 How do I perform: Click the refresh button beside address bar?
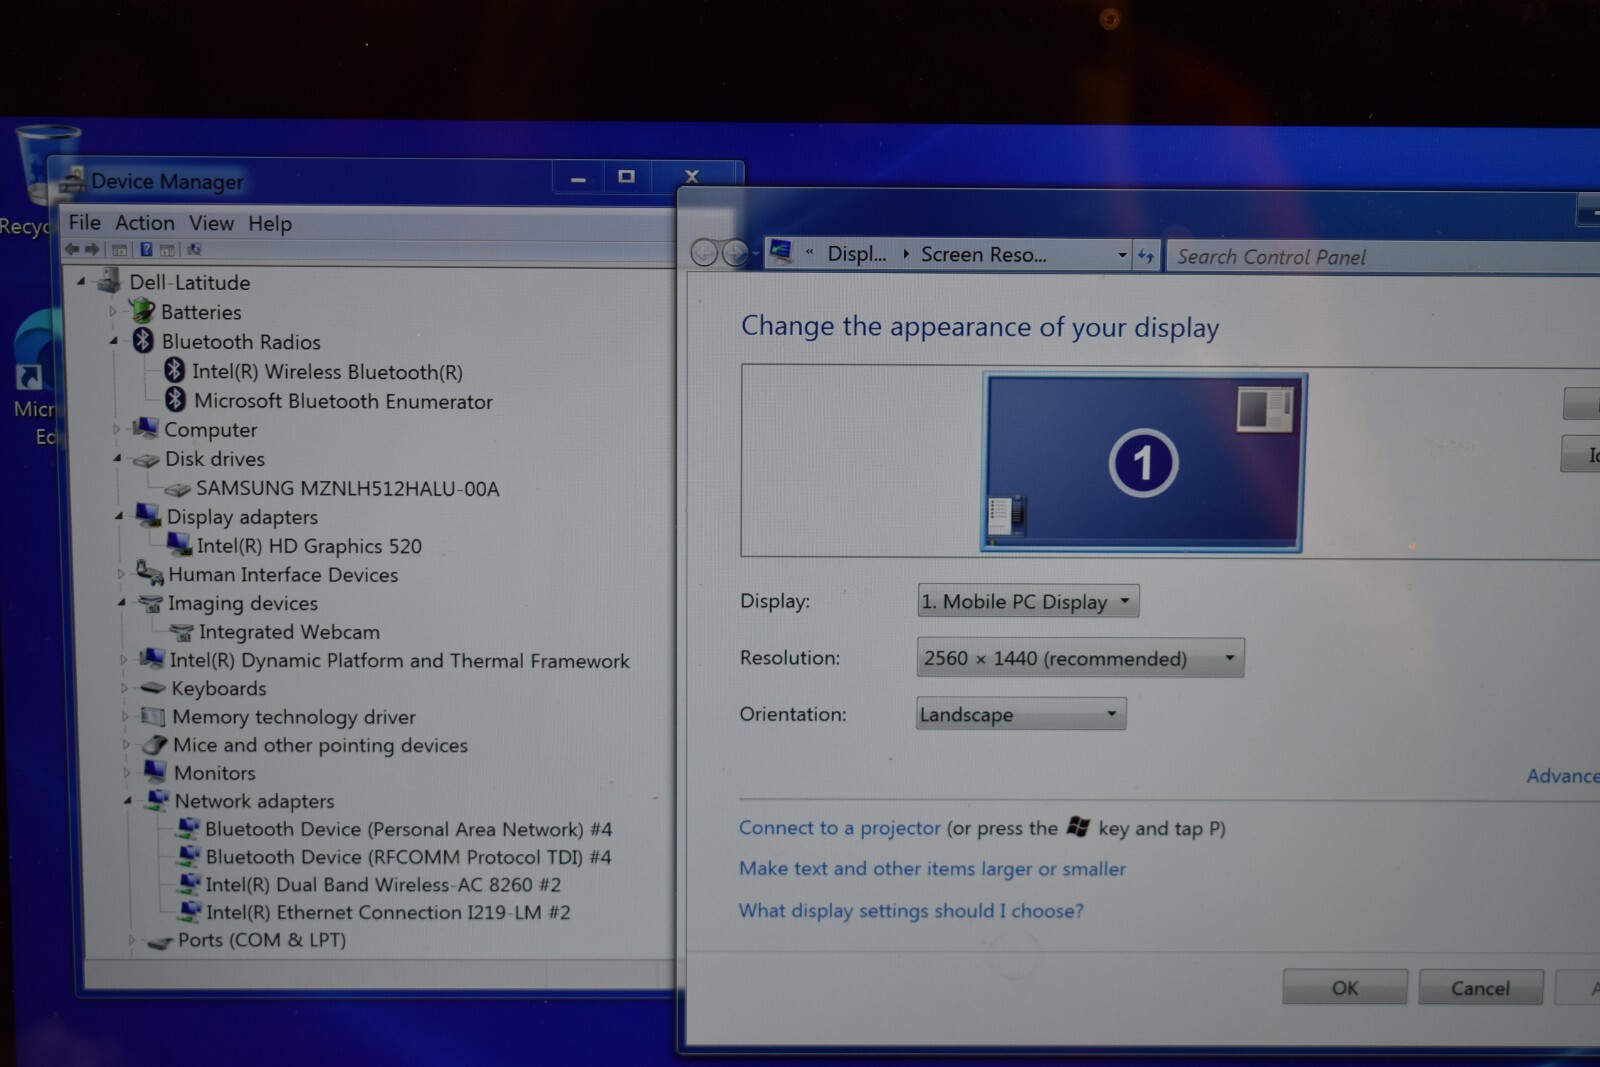[1146, 256]
